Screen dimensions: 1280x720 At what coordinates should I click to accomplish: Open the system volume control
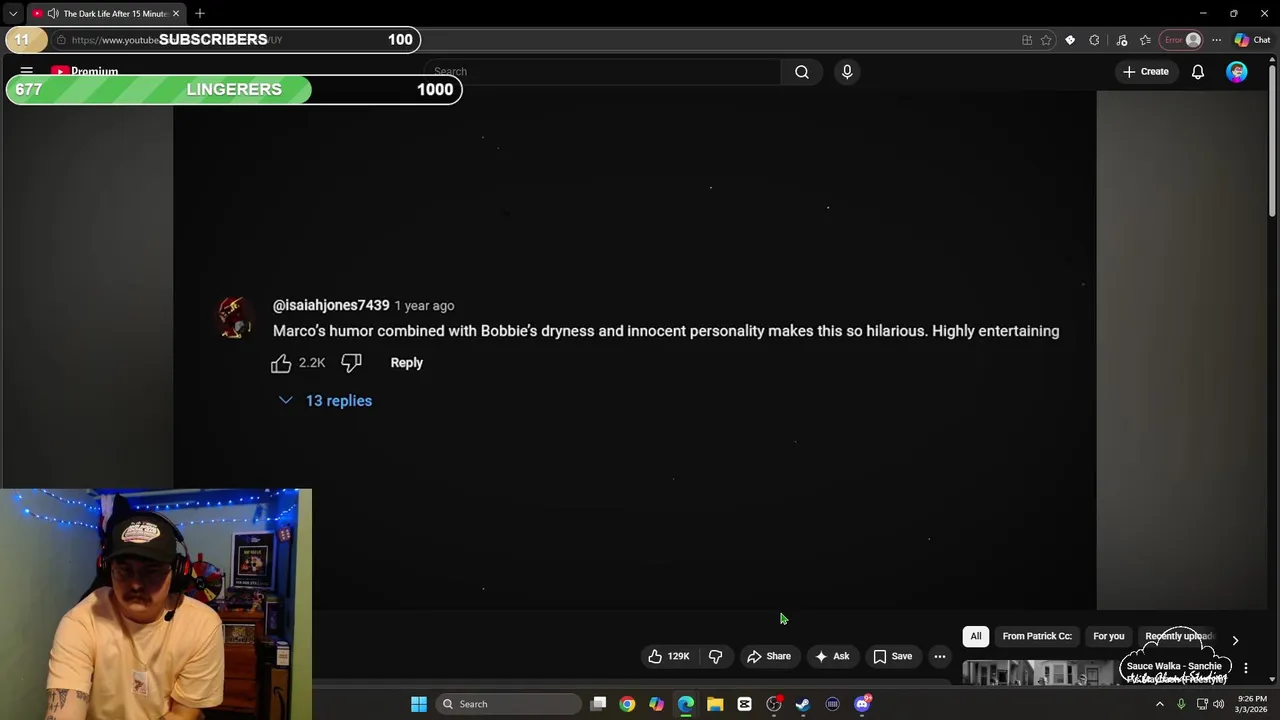(1219, 704)
